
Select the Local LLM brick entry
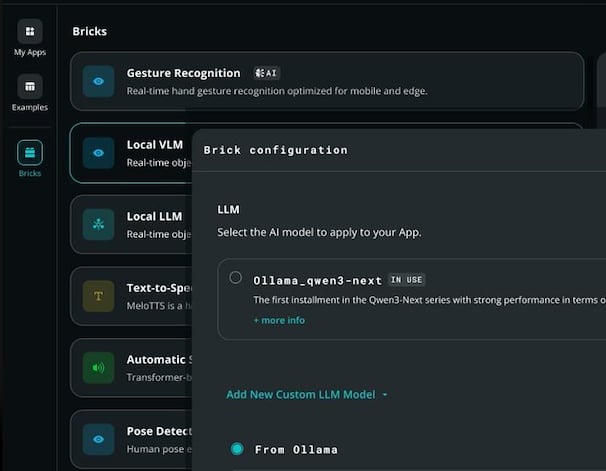[131, 224]
